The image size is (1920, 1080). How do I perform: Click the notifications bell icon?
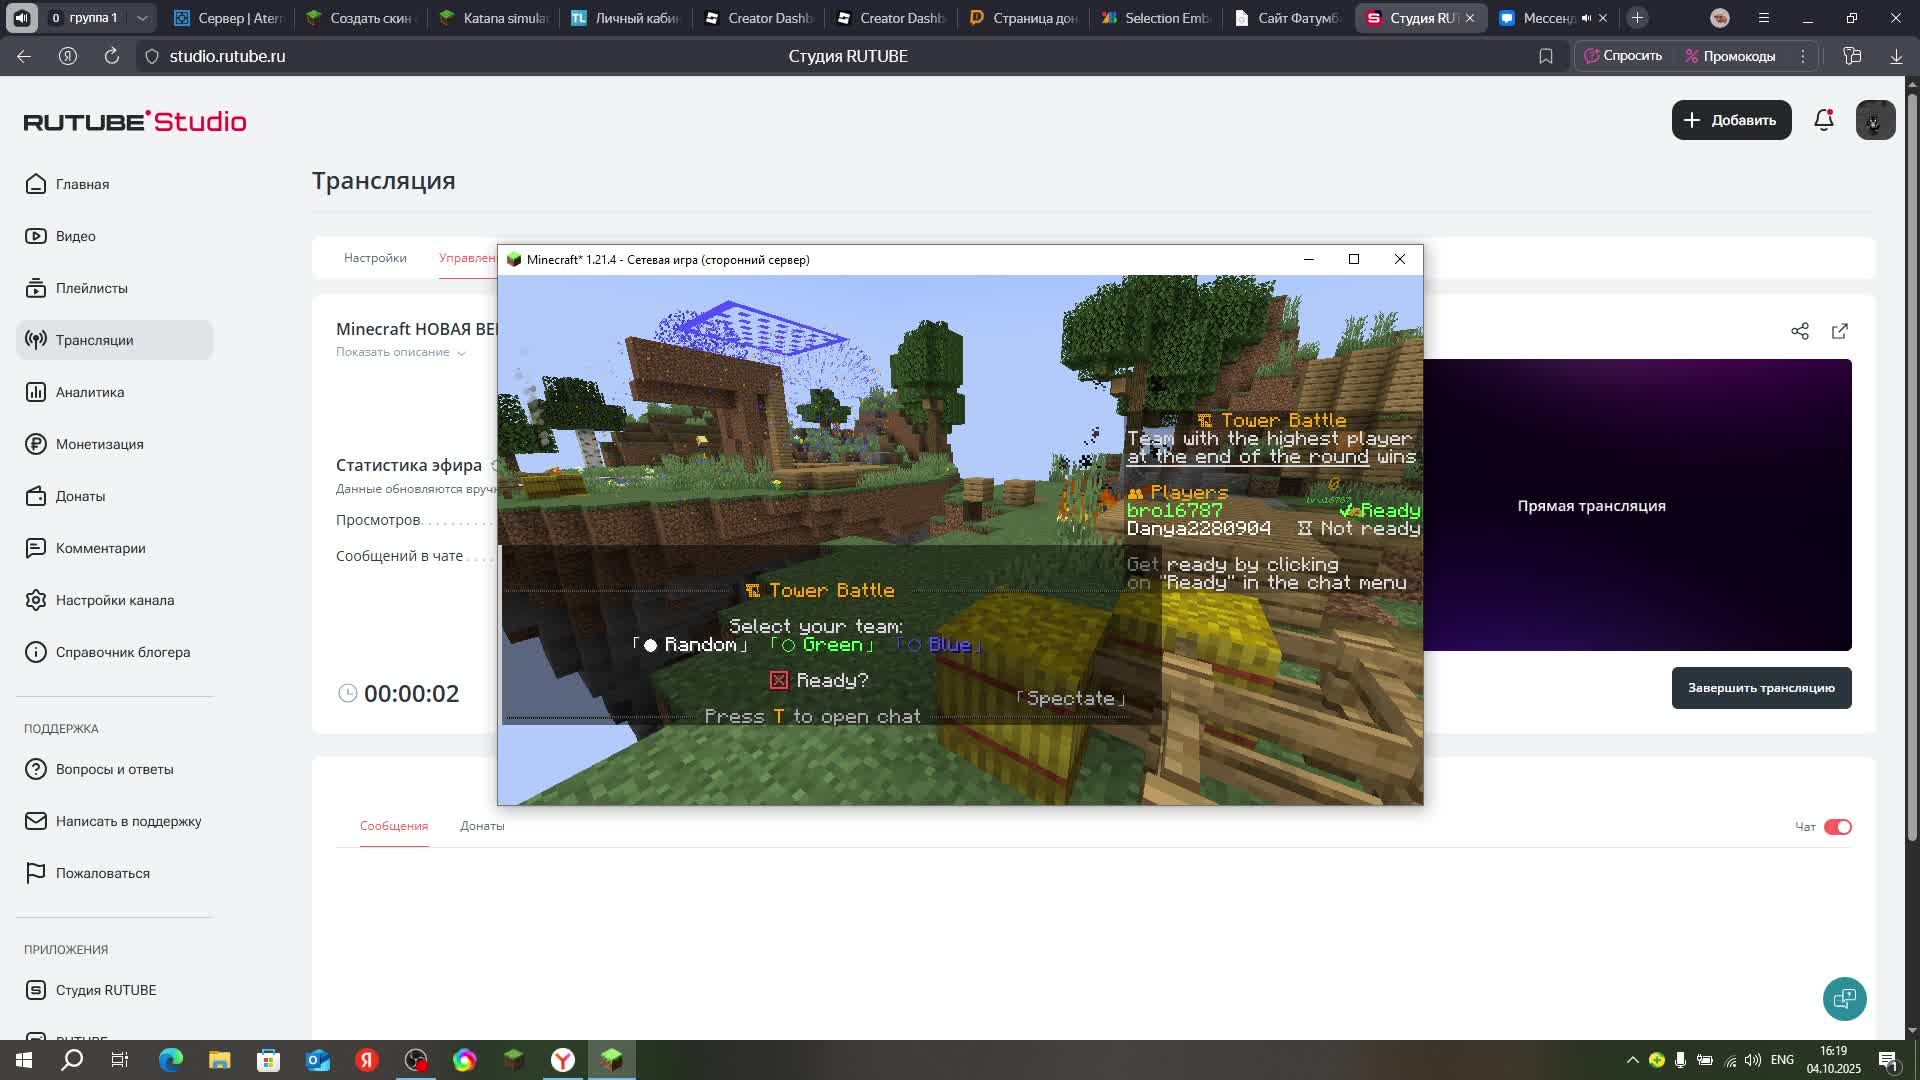coord(1823,120)
